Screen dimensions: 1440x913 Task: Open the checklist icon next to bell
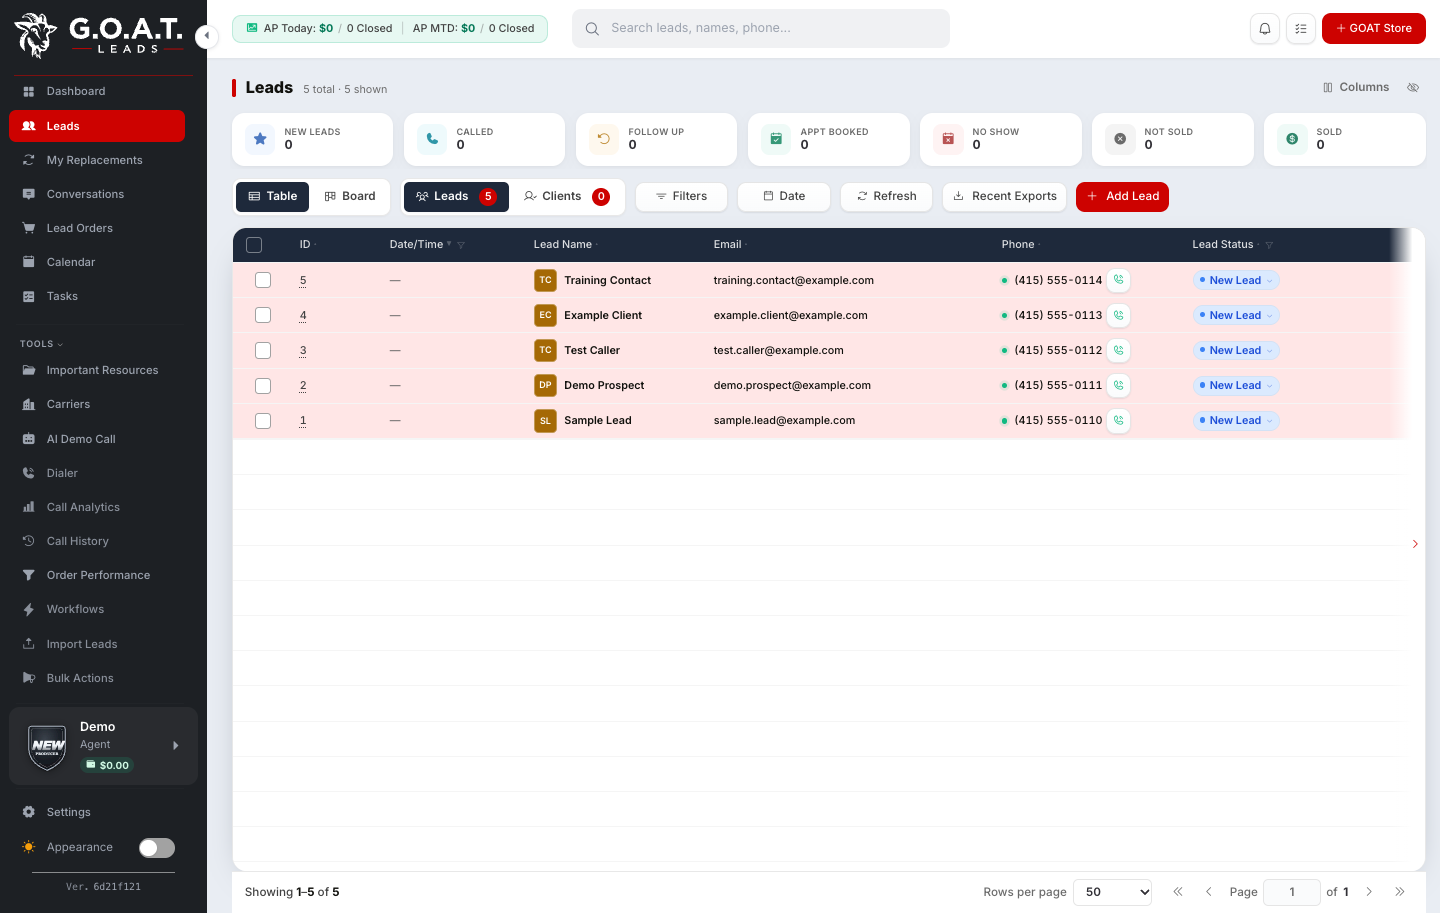(1301, 28)
